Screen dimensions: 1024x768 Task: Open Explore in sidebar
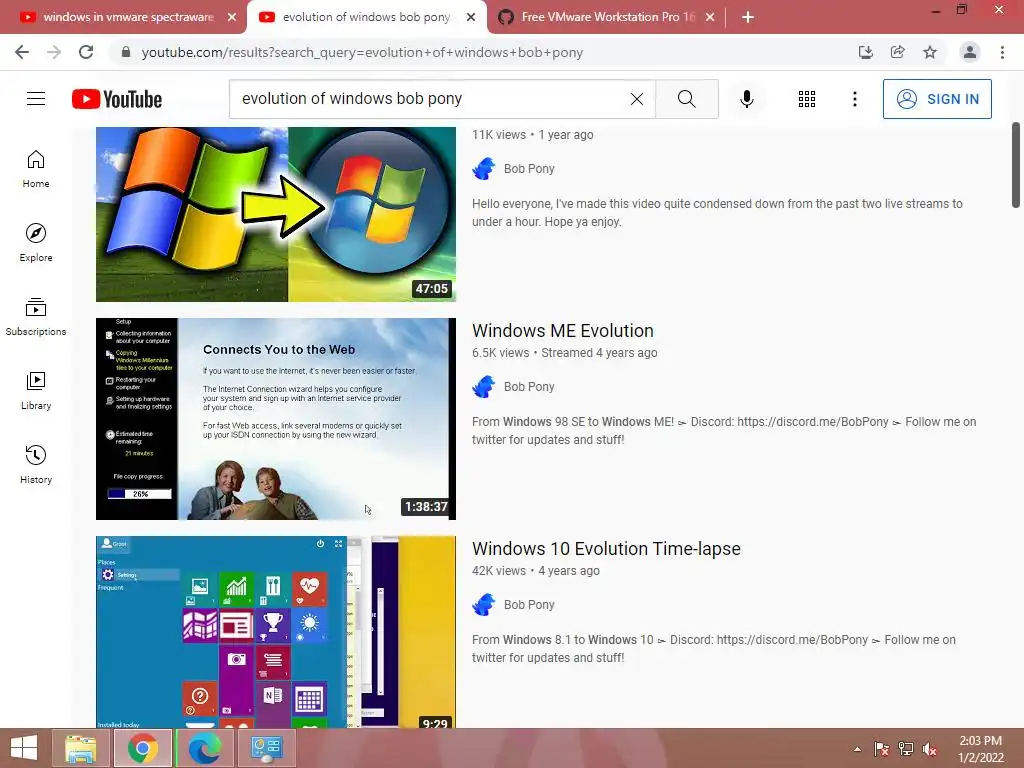coord(36,243)
